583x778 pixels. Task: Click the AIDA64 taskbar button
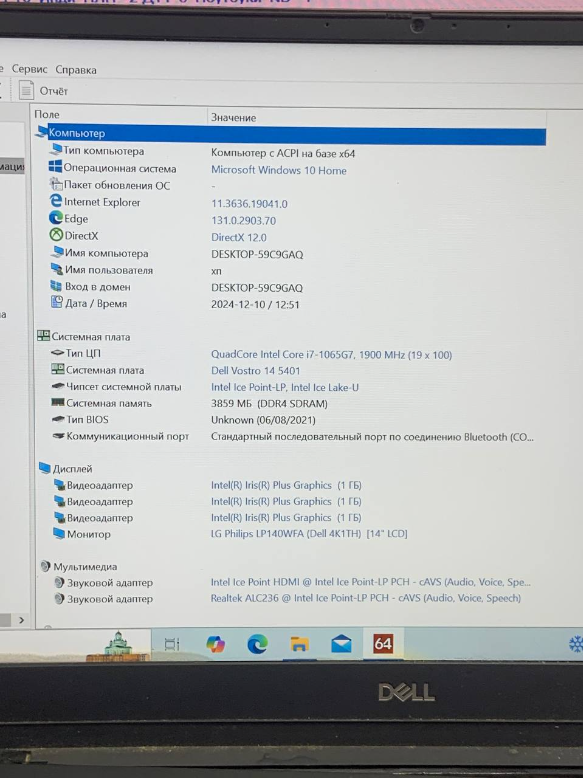[383, 644]
